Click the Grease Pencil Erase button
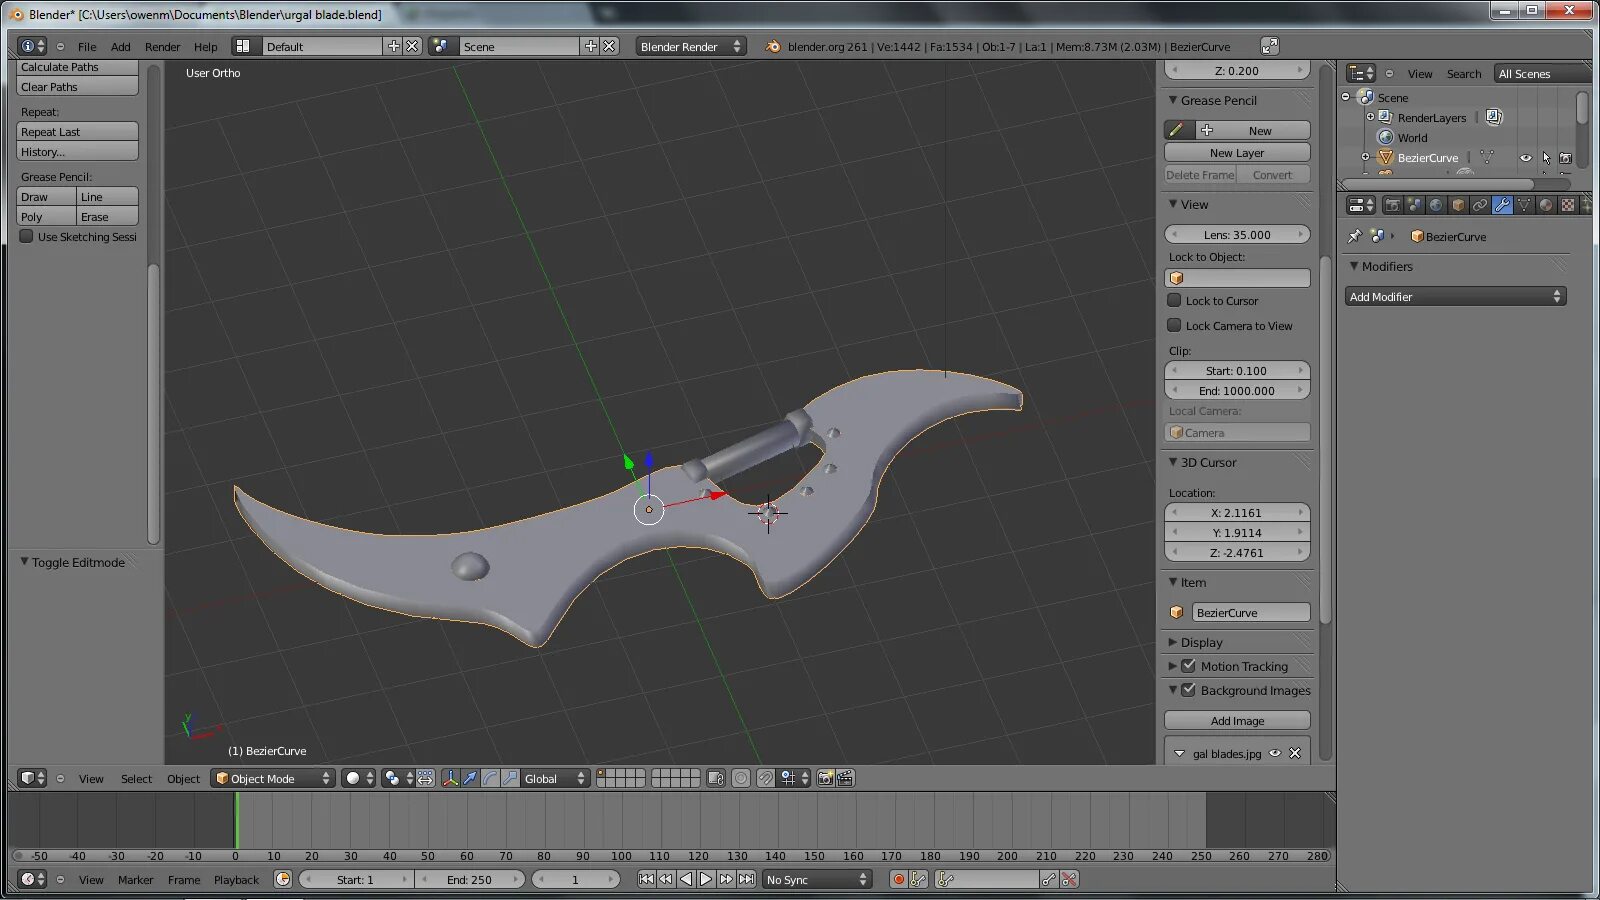 coord(108,216)
